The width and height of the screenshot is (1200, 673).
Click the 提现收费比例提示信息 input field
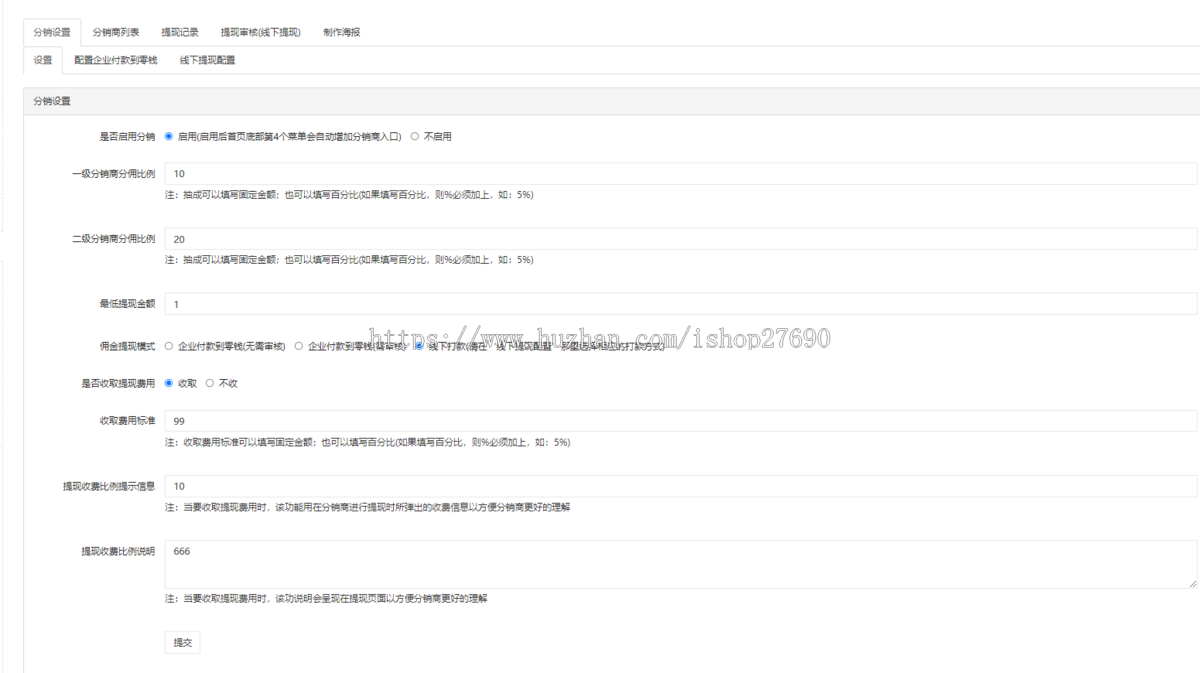point(681,486)
